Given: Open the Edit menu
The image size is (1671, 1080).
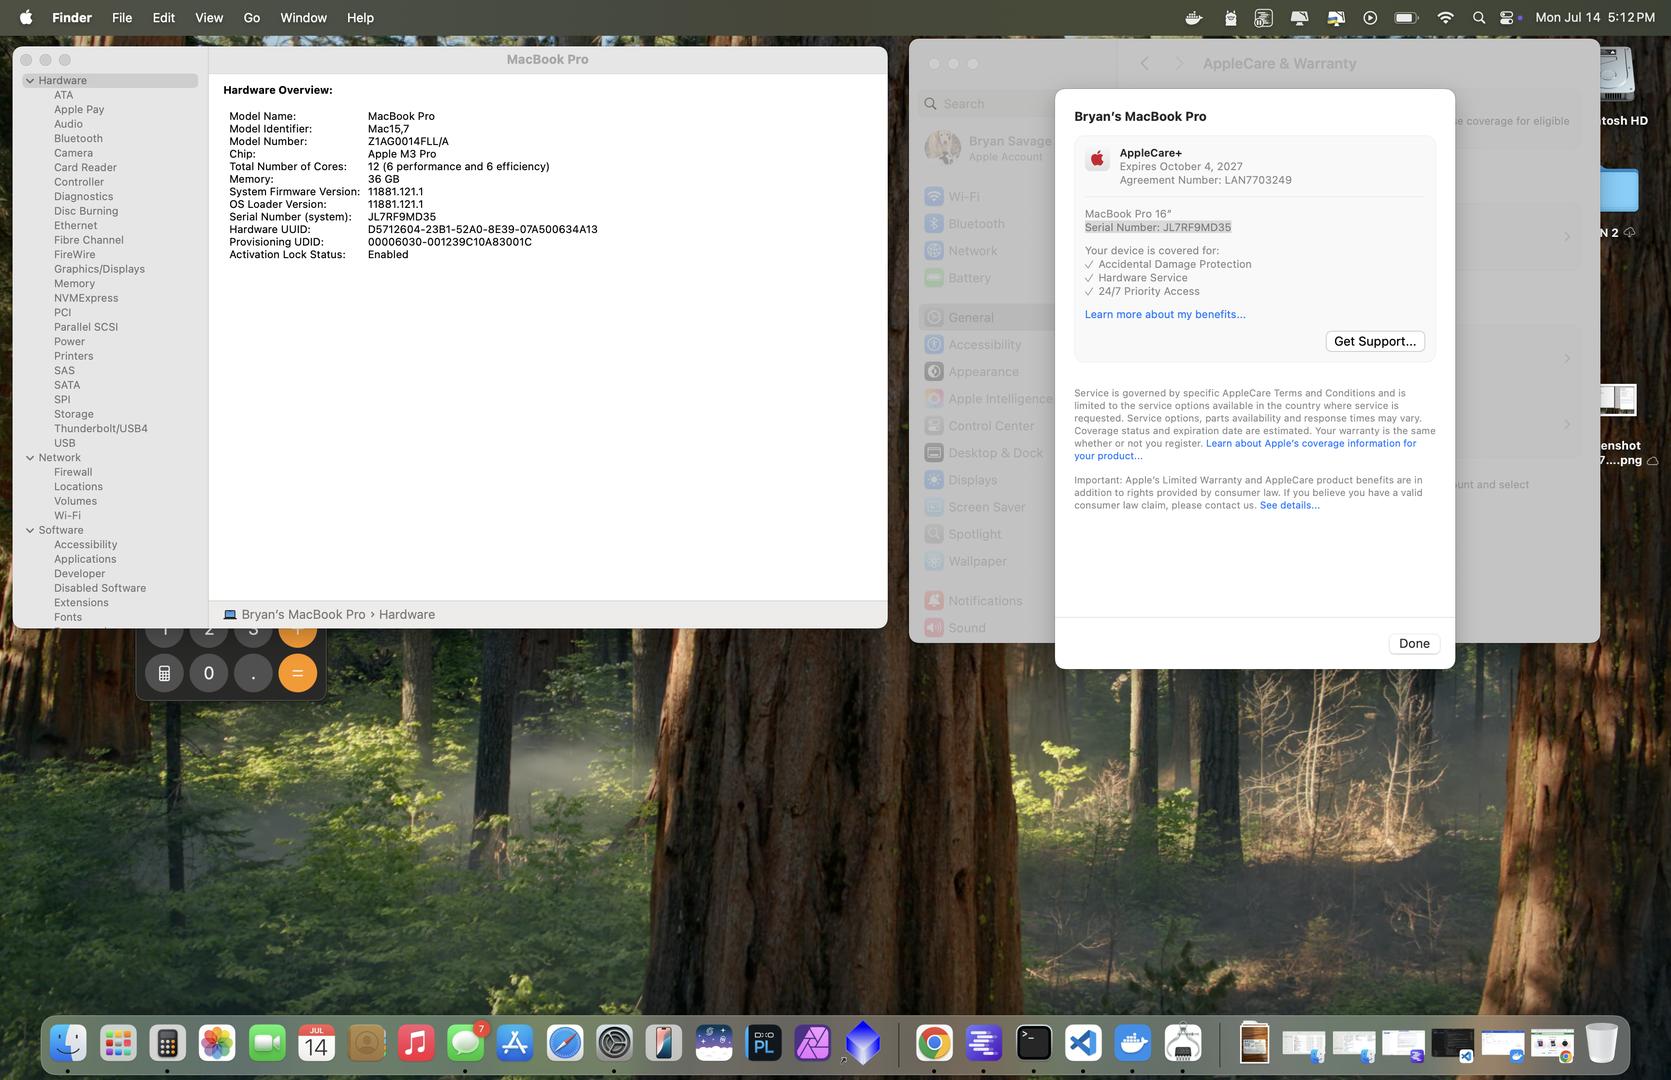Looking at the screenshot, I should (164, 17).
